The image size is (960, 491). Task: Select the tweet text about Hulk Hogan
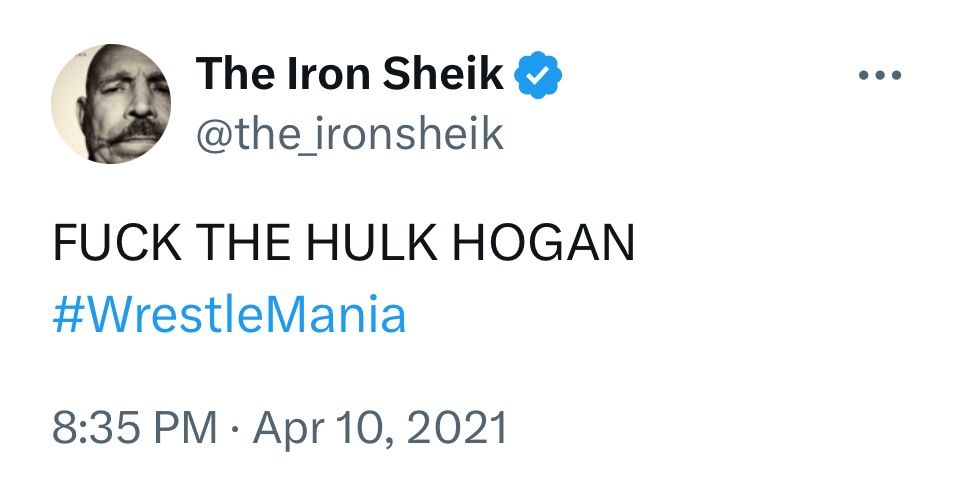coord(343,243)
